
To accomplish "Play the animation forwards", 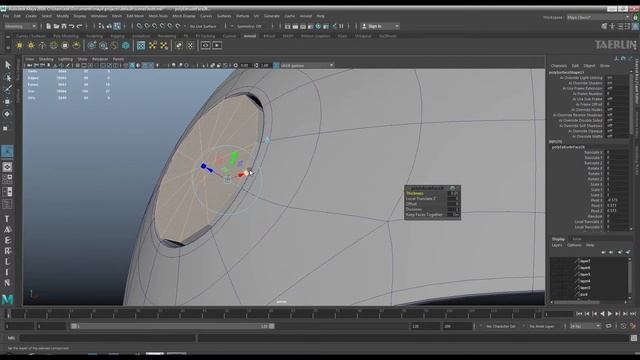I will coord(610,313).
